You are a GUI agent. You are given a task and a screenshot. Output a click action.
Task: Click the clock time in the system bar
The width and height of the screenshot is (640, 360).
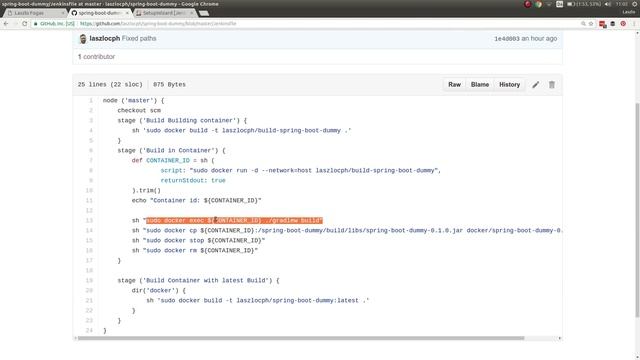point(622,4)
